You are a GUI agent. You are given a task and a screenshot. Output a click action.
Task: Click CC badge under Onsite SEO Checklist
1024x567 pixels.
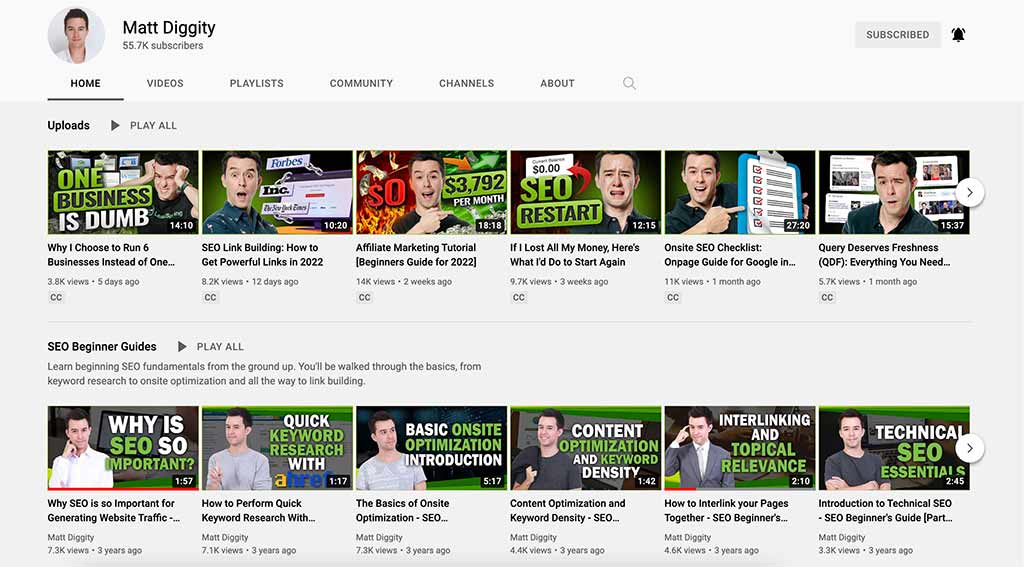point(672,297)
